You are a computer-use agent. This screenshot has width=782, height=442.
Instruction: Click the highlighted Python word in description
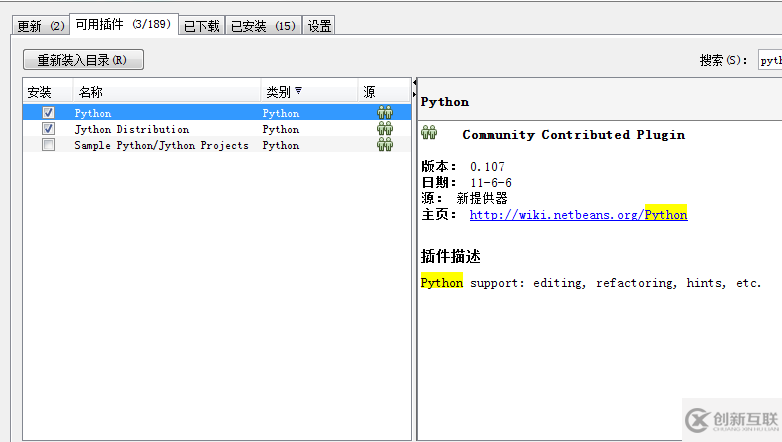442,282
